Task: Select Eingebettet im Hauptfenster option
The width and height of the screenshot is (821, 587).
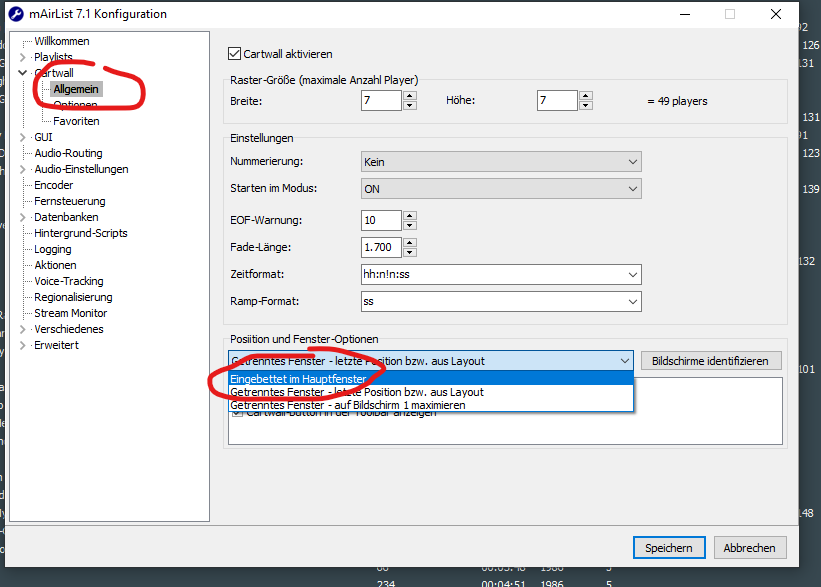Action: click(x=431, y=379)
